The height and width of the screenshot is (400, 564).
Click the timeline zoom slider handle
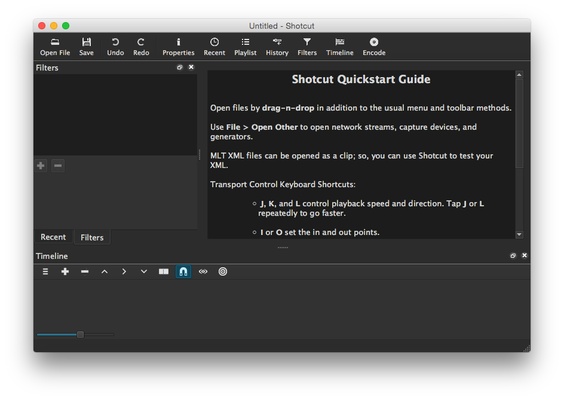(81, 335)
